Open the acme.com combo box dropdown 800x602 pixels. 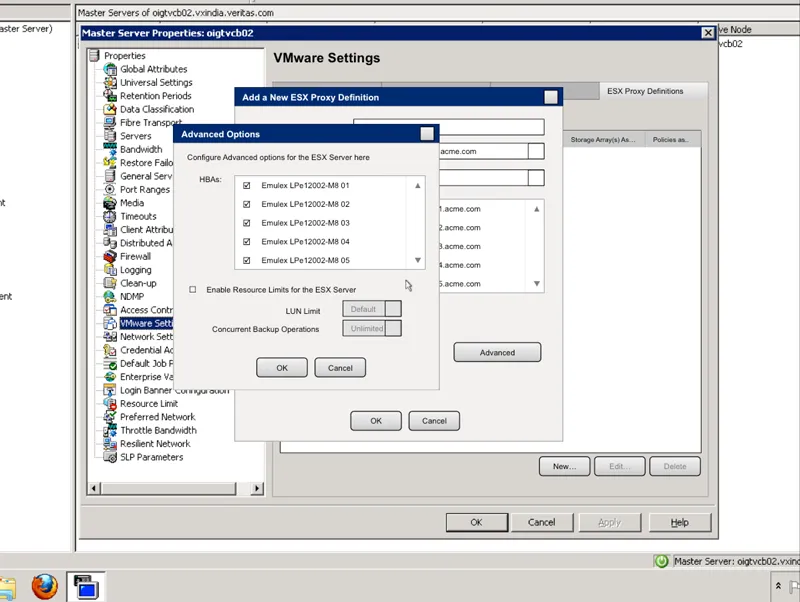pos(536,151)
